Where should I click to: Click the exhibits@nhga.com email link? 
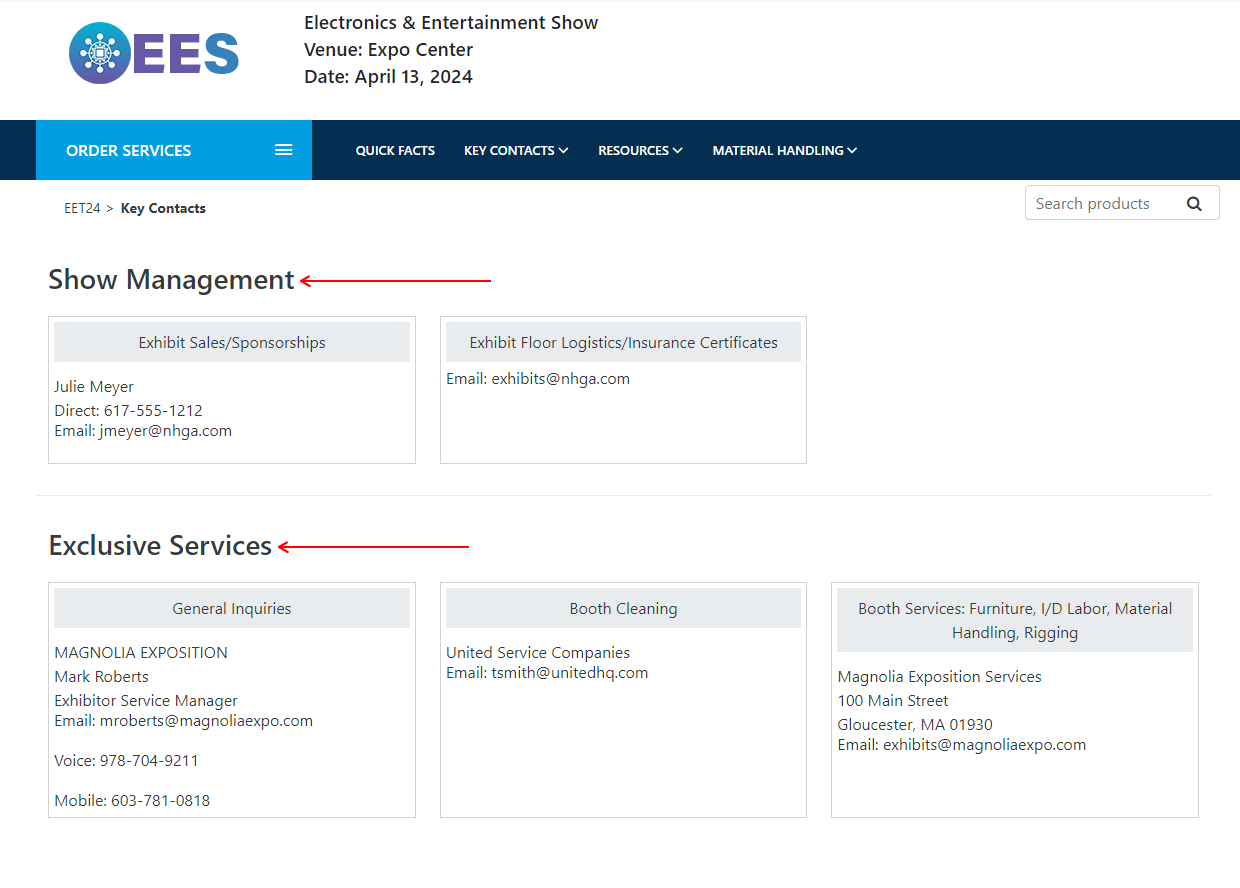(561, 378)
